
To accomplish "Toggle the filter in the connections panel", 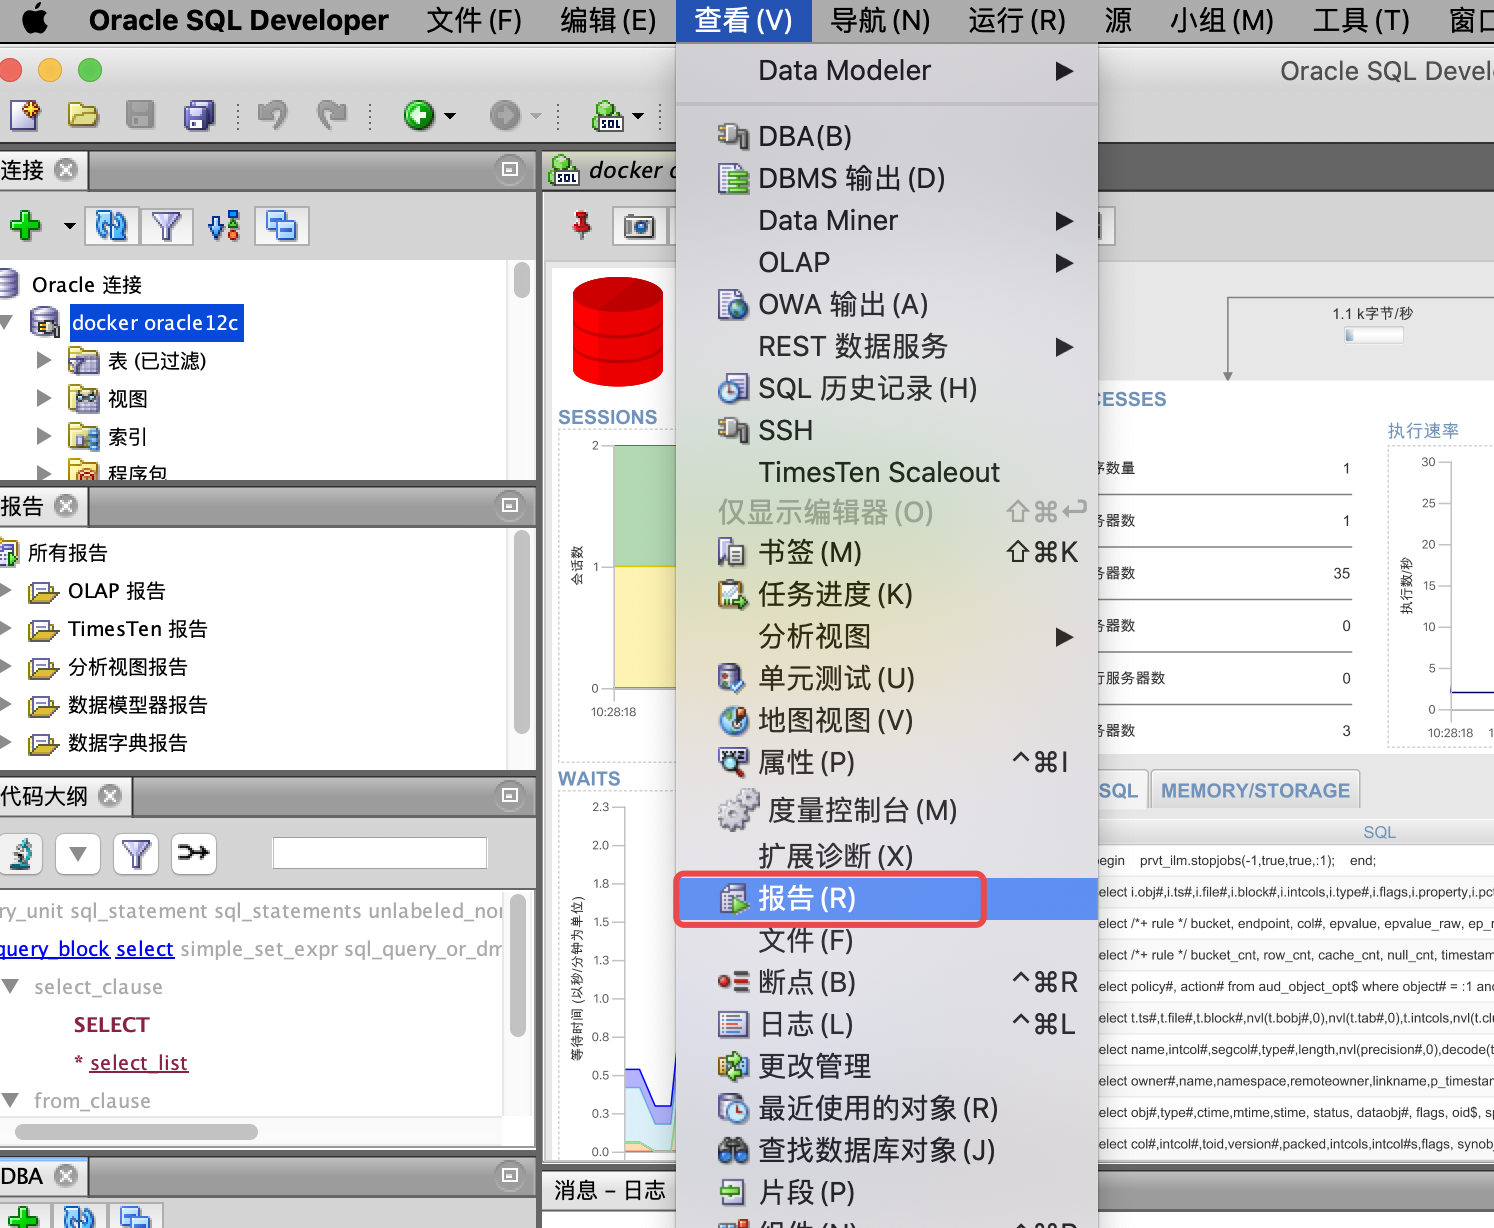I will tap(167, 226).
